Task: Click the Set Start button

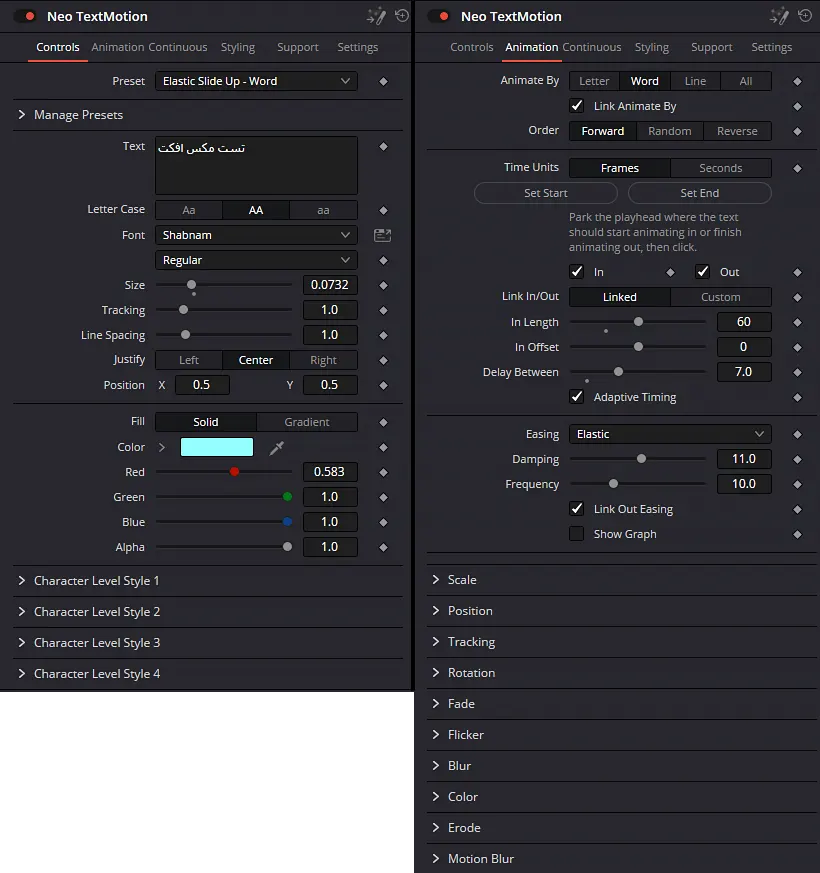Action: [546, 193]
